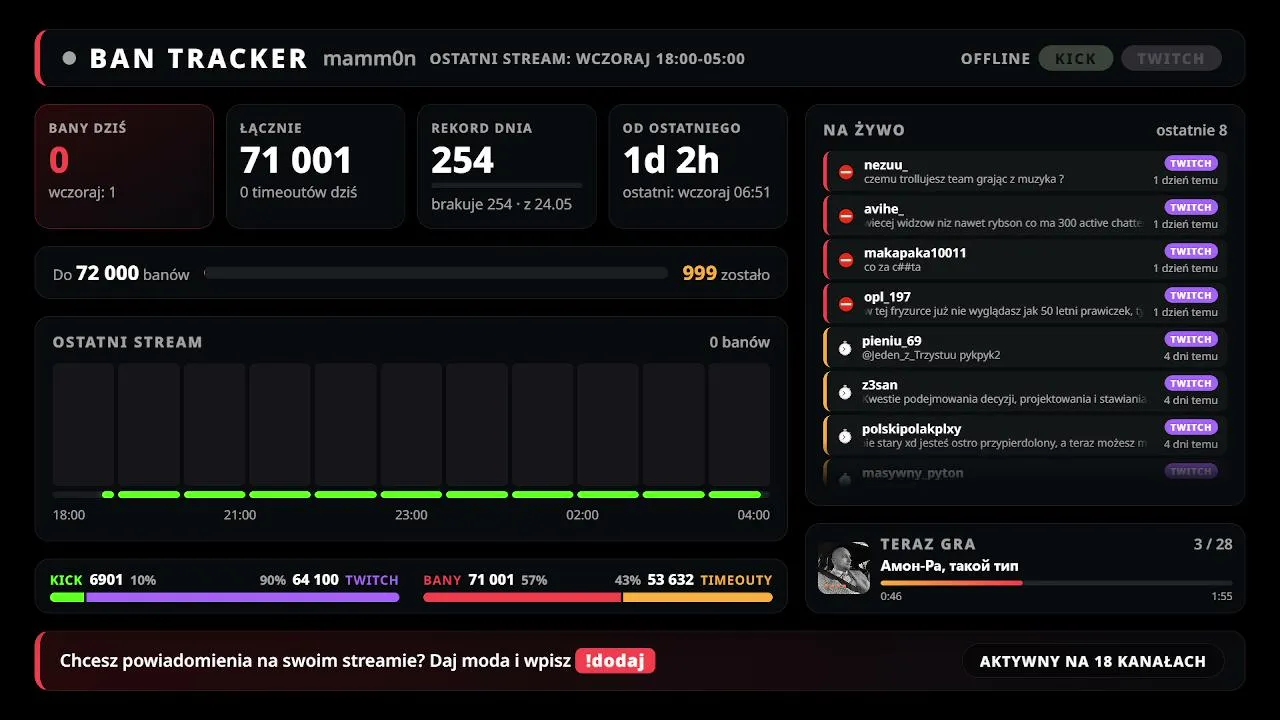Click the '64 100 TWITCH' stat
Image resolution: width=1280 pixels, height=720 pixels.
345,580
